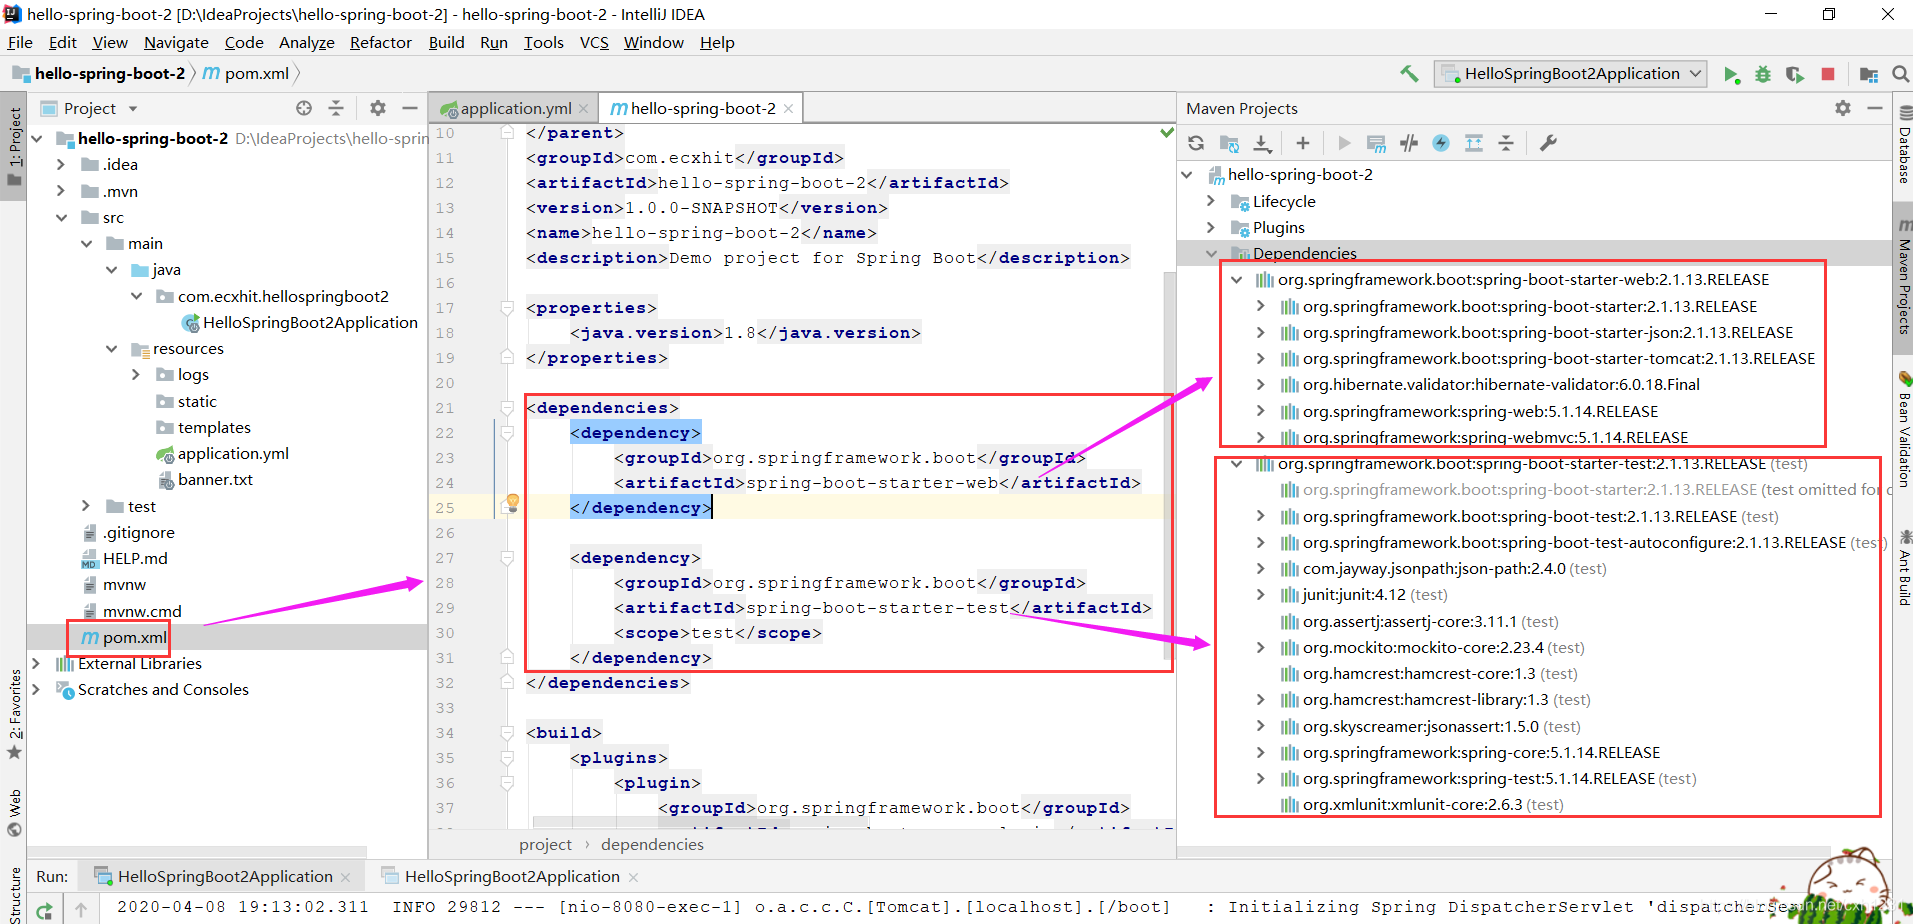Hide the Project tool window
Viewport: 1913px width, 924px height.
(409, 108)
